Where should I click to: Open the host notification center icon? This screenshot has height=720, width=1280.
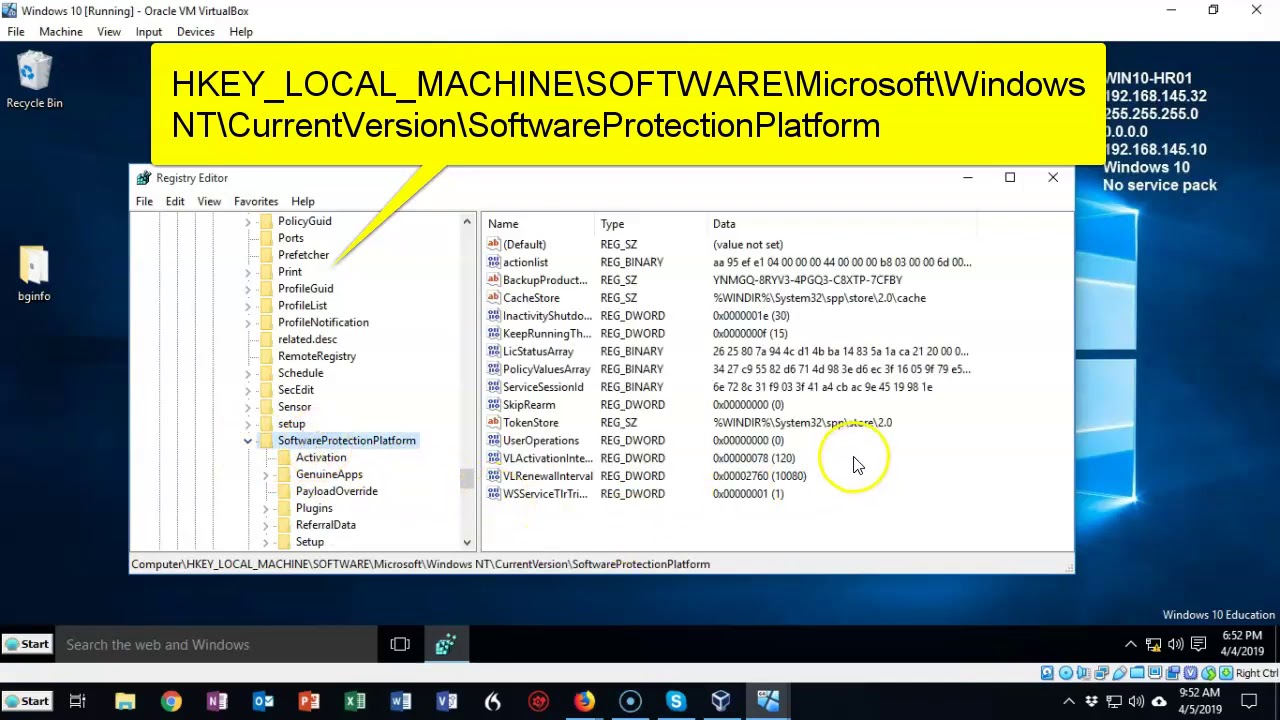coord(1249,701)
